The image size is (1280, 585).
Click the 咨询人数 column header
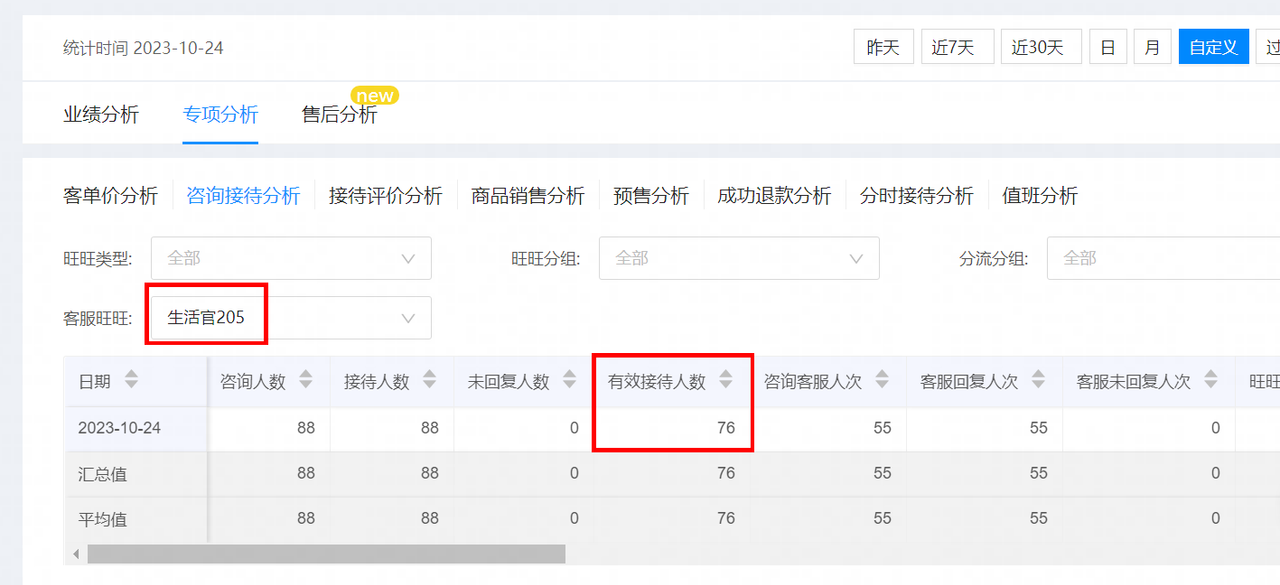tap(253, 381)
